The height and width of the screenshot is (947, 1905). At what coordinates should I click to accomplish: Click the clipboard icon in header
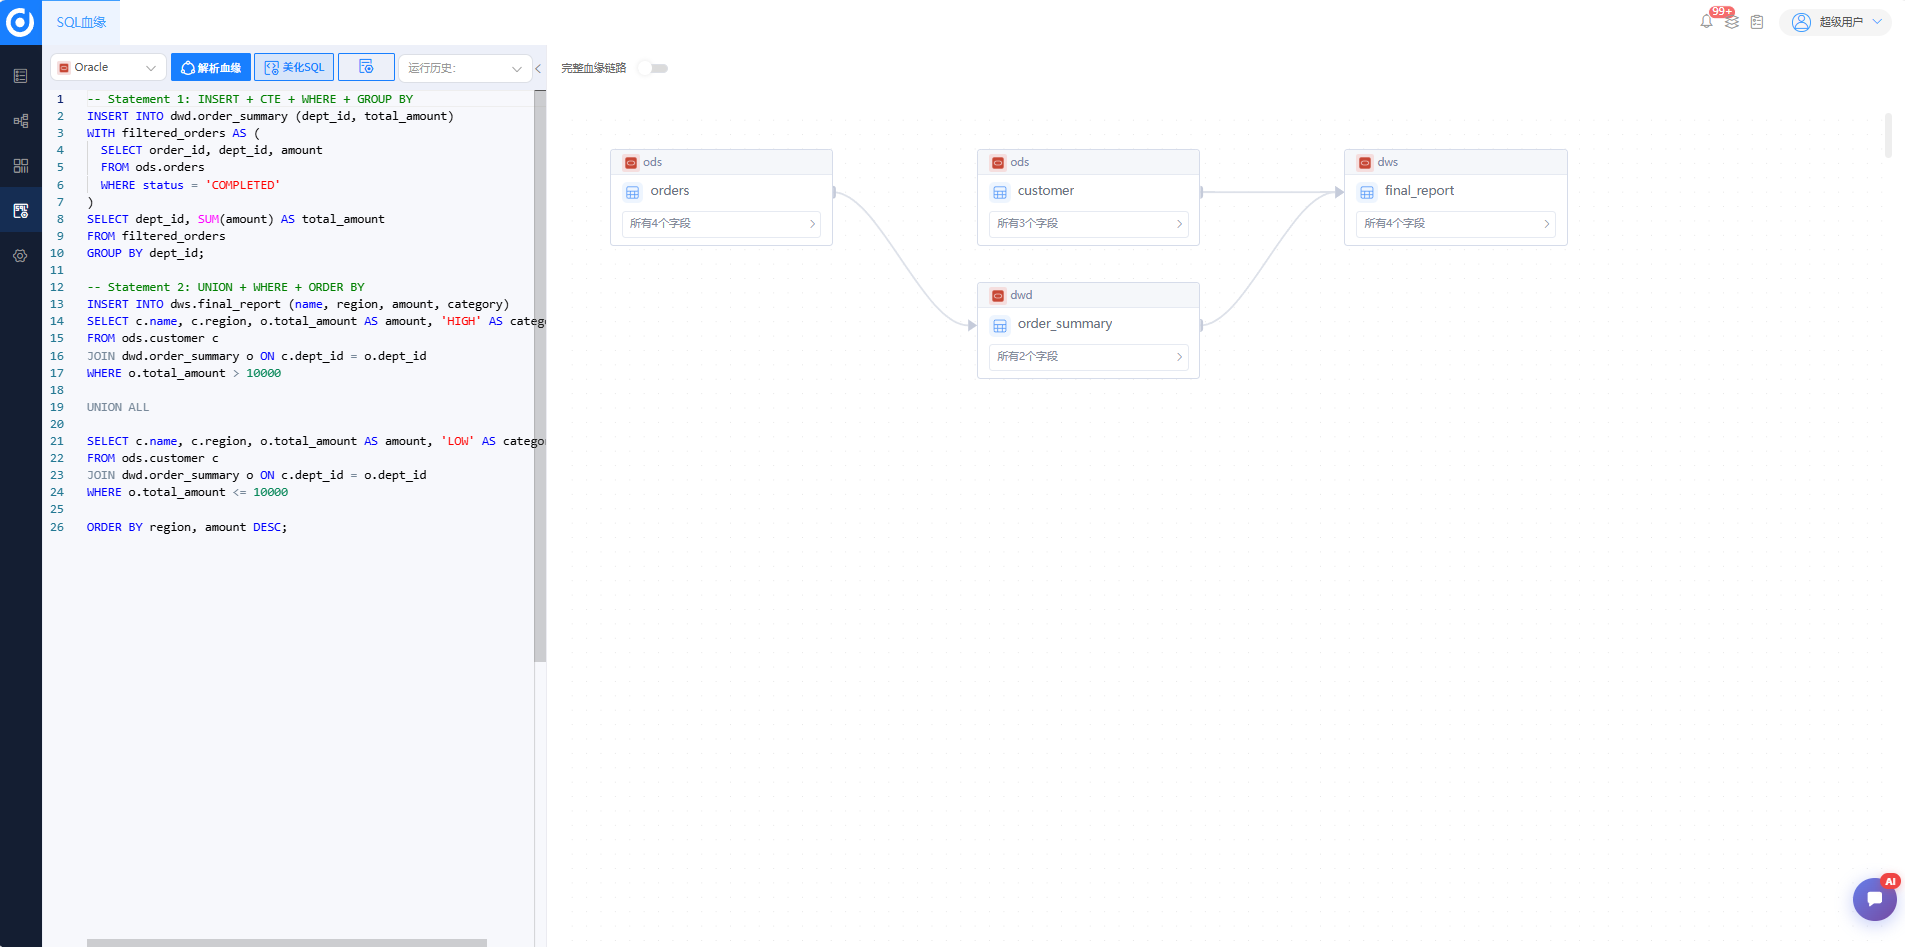1757,22
